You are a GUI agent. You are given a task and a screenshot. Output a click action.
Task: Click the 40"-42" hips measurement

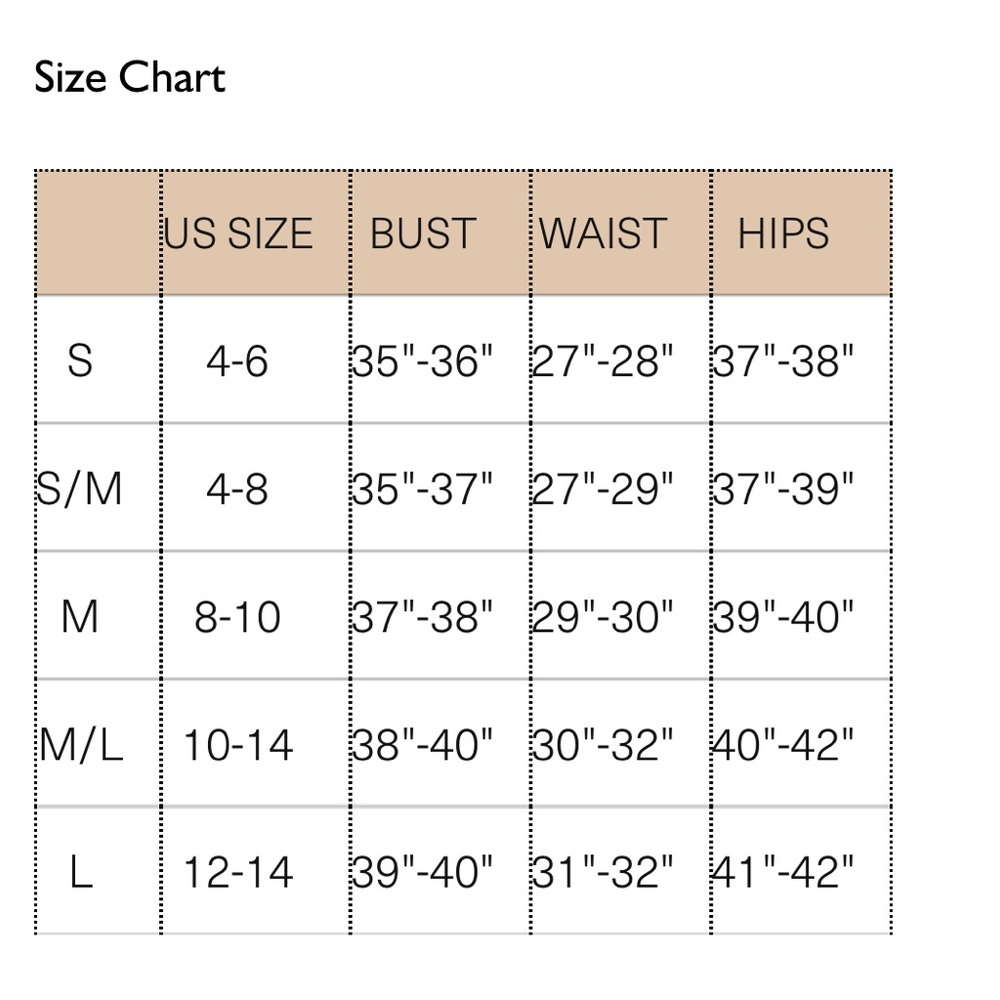[783, 744]
